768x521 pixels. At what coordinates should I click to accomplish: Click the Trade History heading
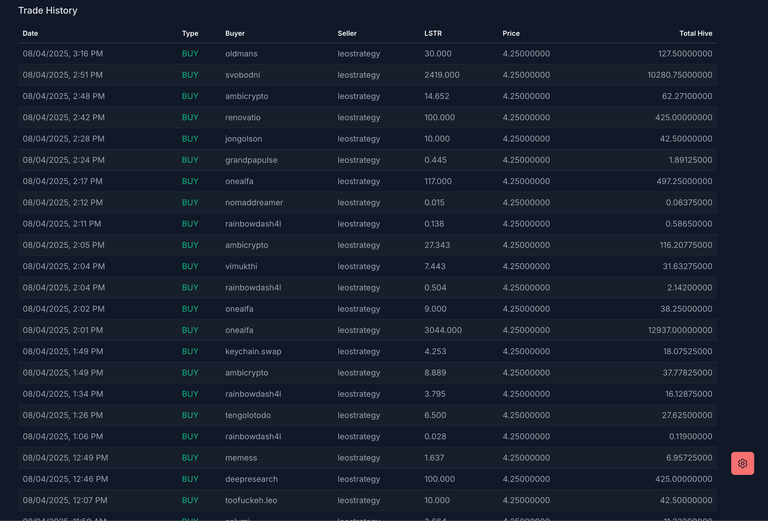tap(48, 10)
